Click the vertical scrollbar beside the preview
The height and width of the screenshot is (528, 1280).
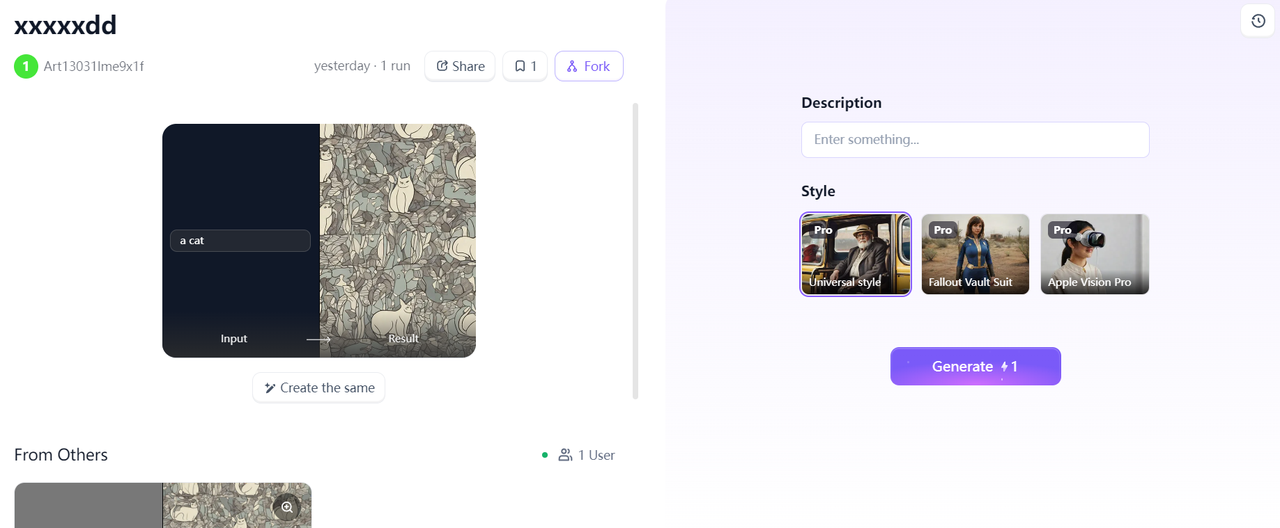635,250
